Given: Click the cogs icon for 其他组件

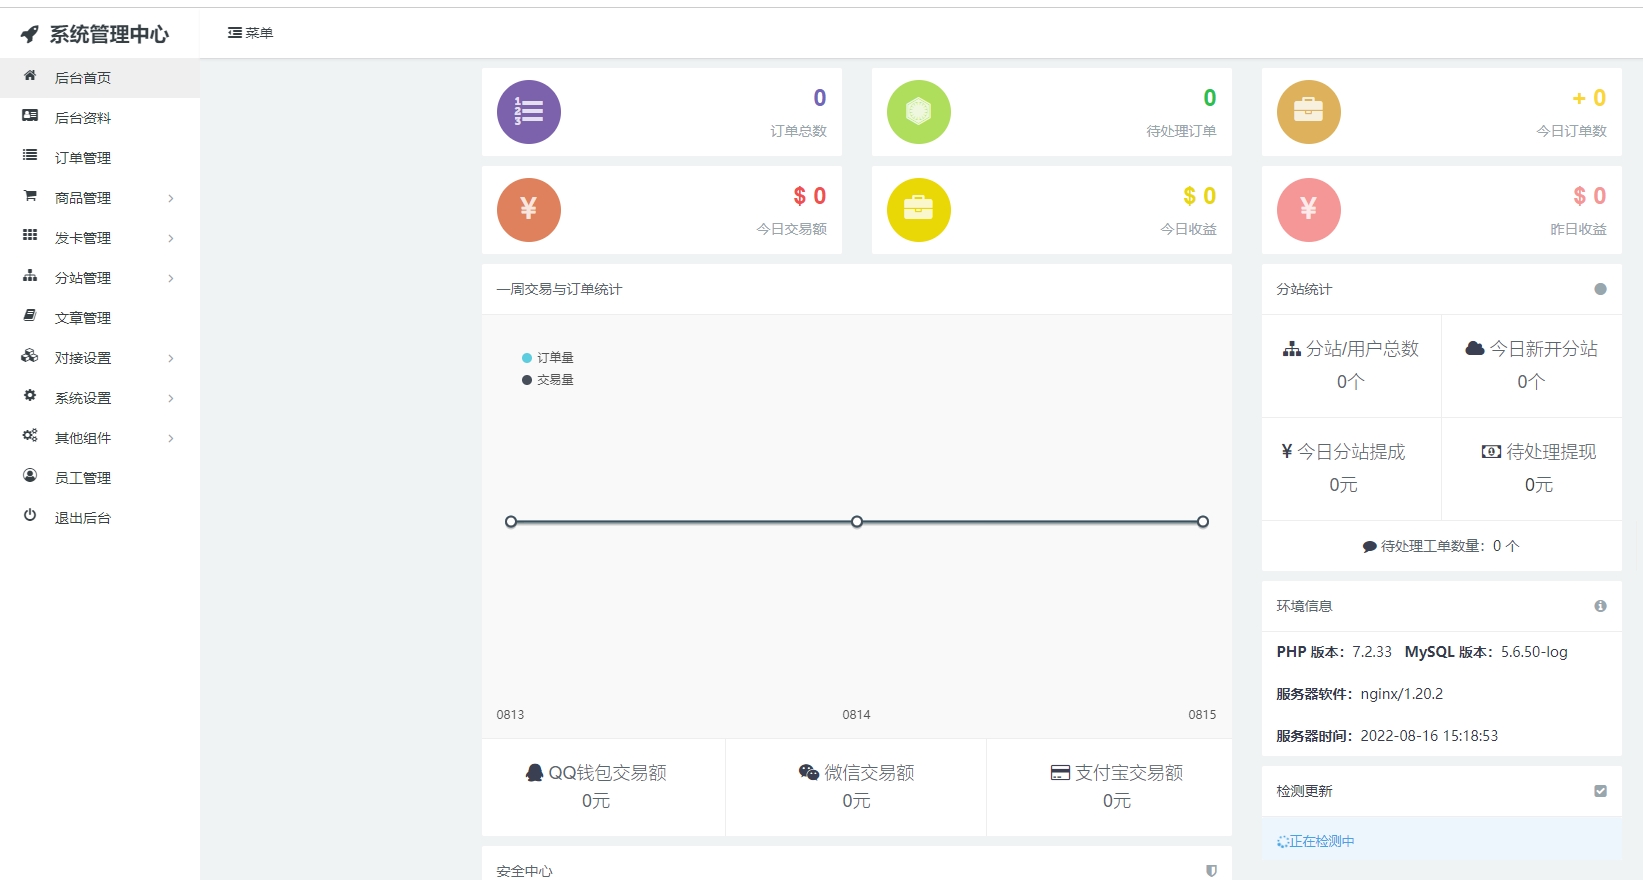Looking at the screenshot, I should pos(30,436).
